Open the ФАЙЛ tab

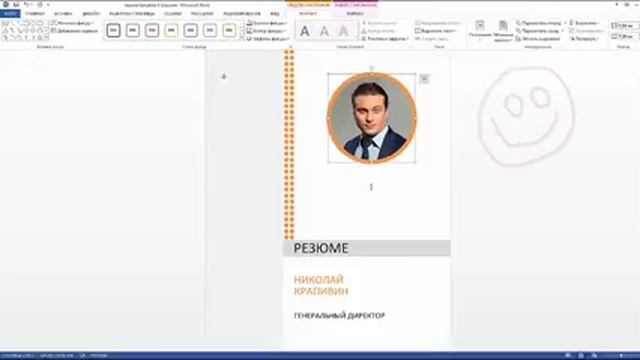(x=10, y=13)
